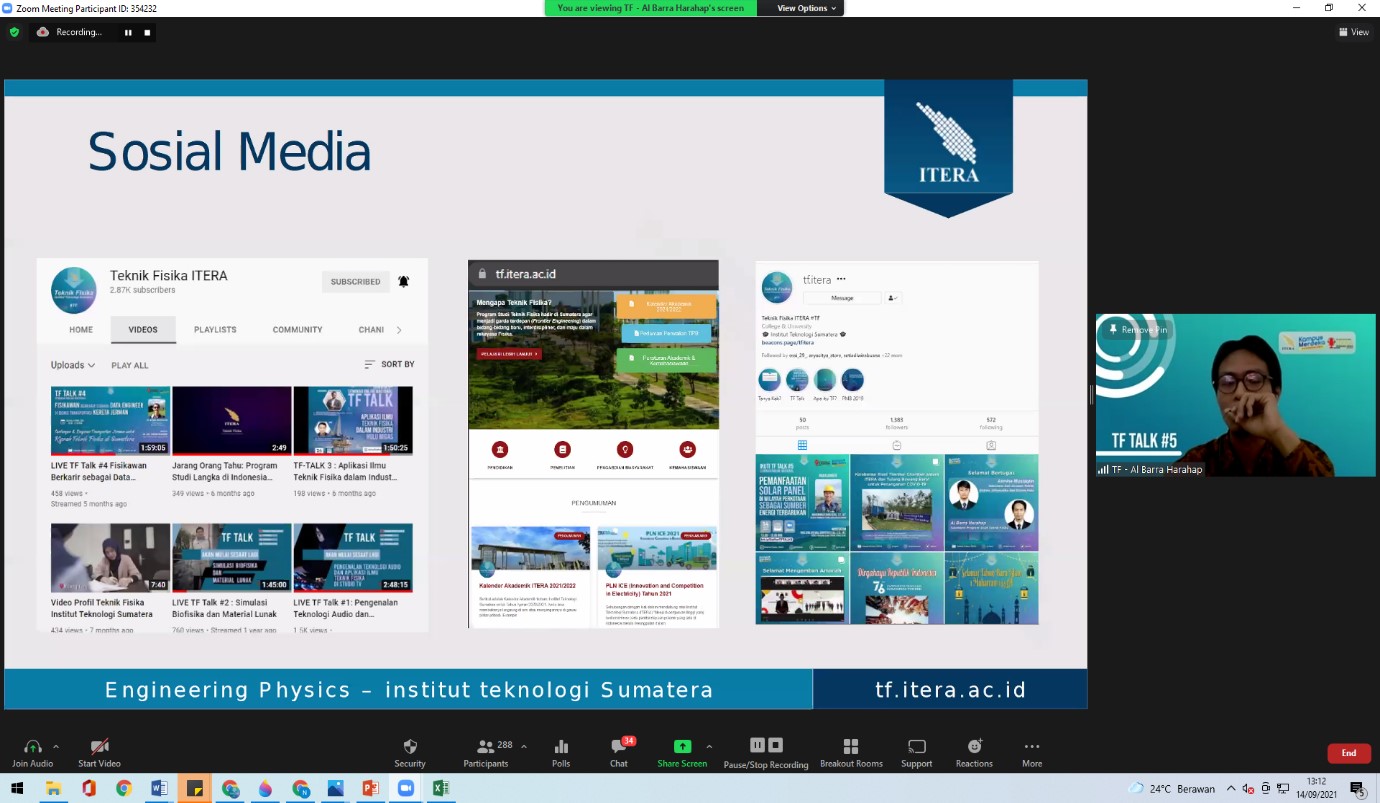Open the Chat panel with unread messages
The image size is (1380, 803).
point(619,752)
